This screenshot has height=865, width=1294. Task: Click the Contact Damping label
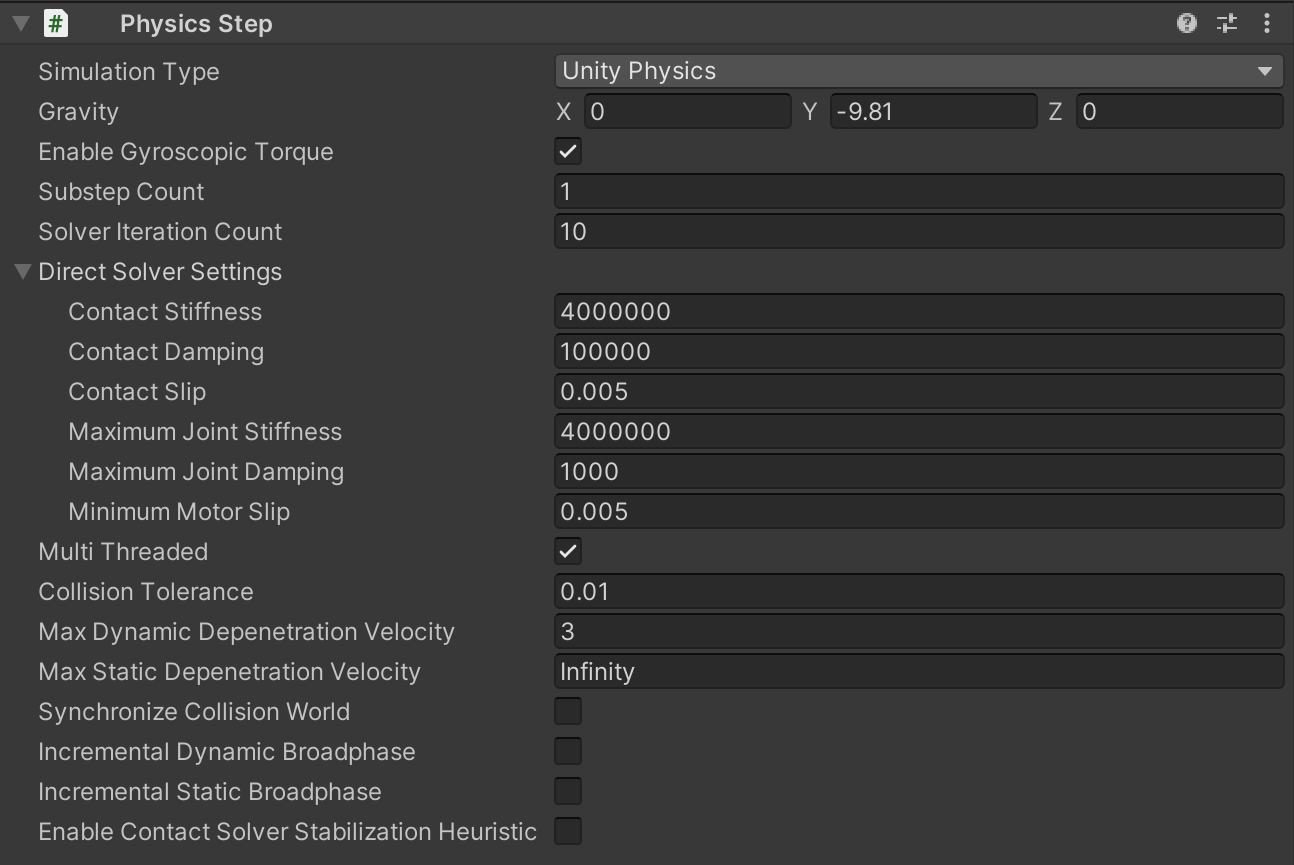coord(166,352)
